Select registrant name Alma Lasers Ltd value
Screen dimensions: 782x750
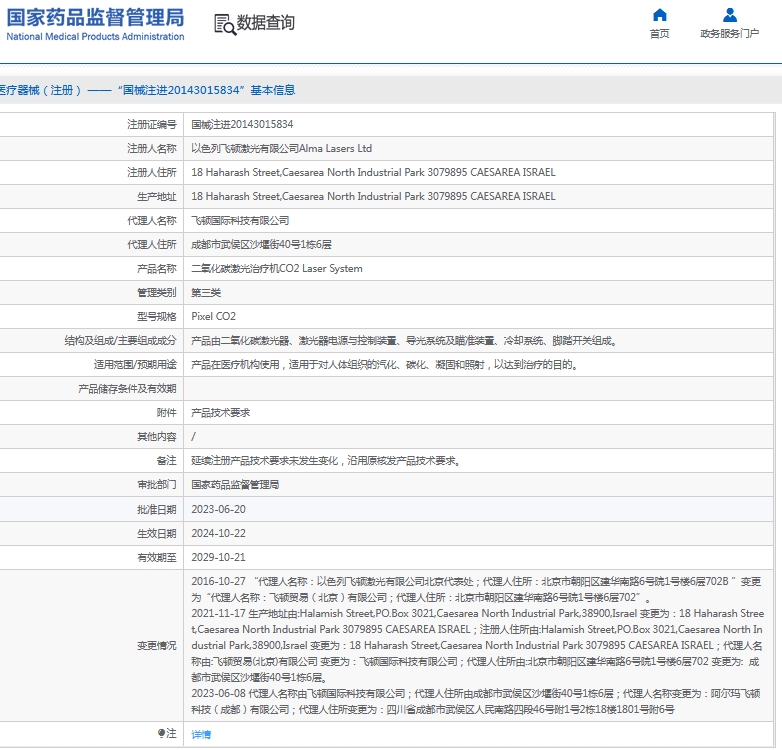(x=282, y=149)
